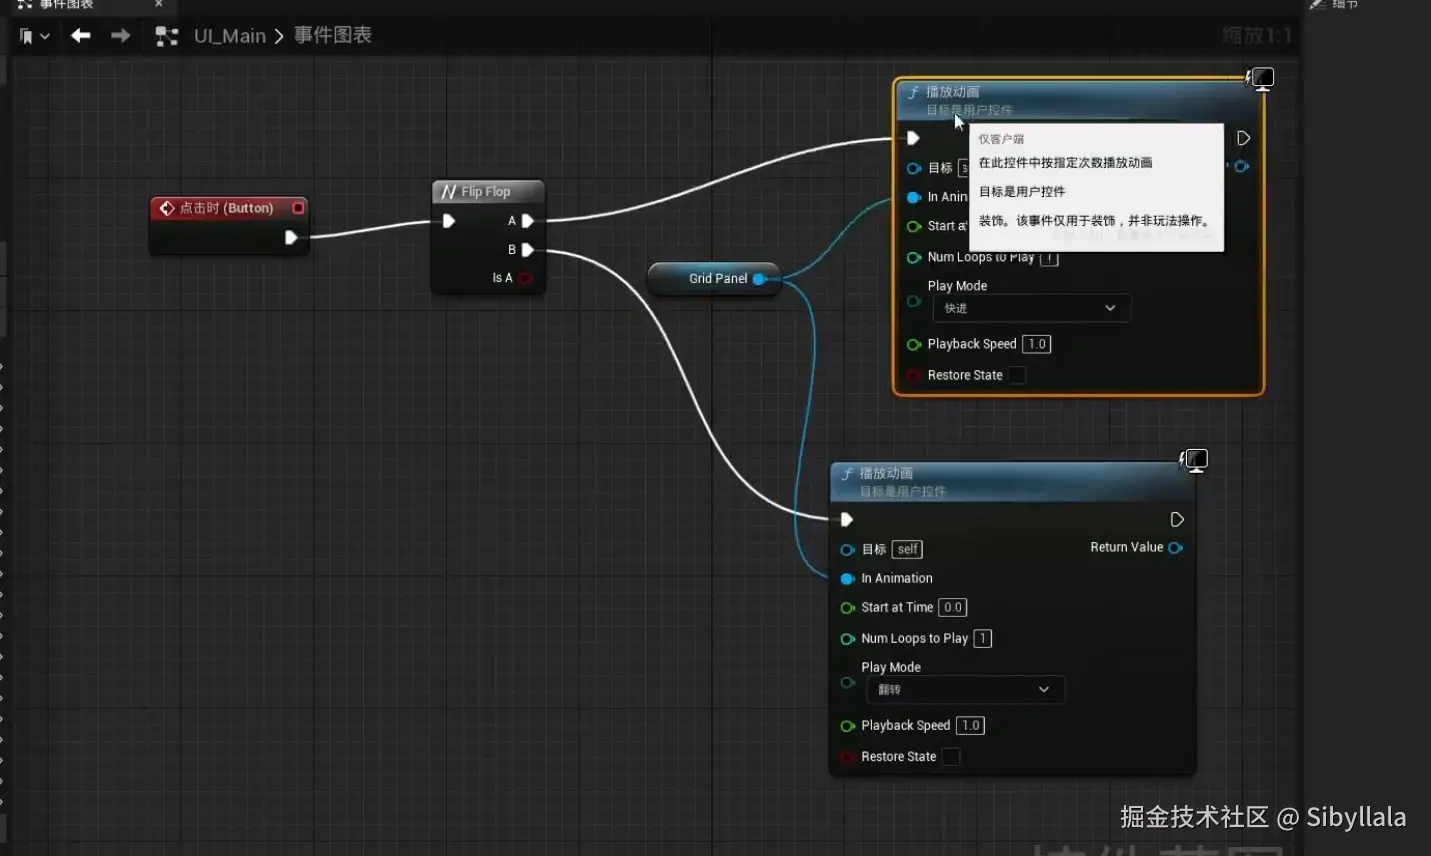This screenshot has width=1431, height=856.
Task: Edit the upper Playback Speed value 1.0
Action: (1036, 344)
